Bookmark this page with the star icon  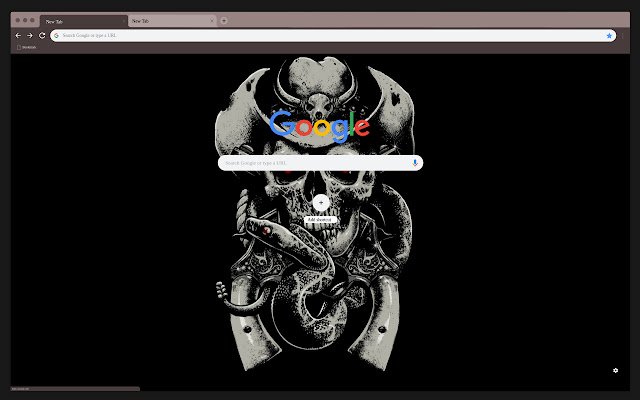[609, 36]
